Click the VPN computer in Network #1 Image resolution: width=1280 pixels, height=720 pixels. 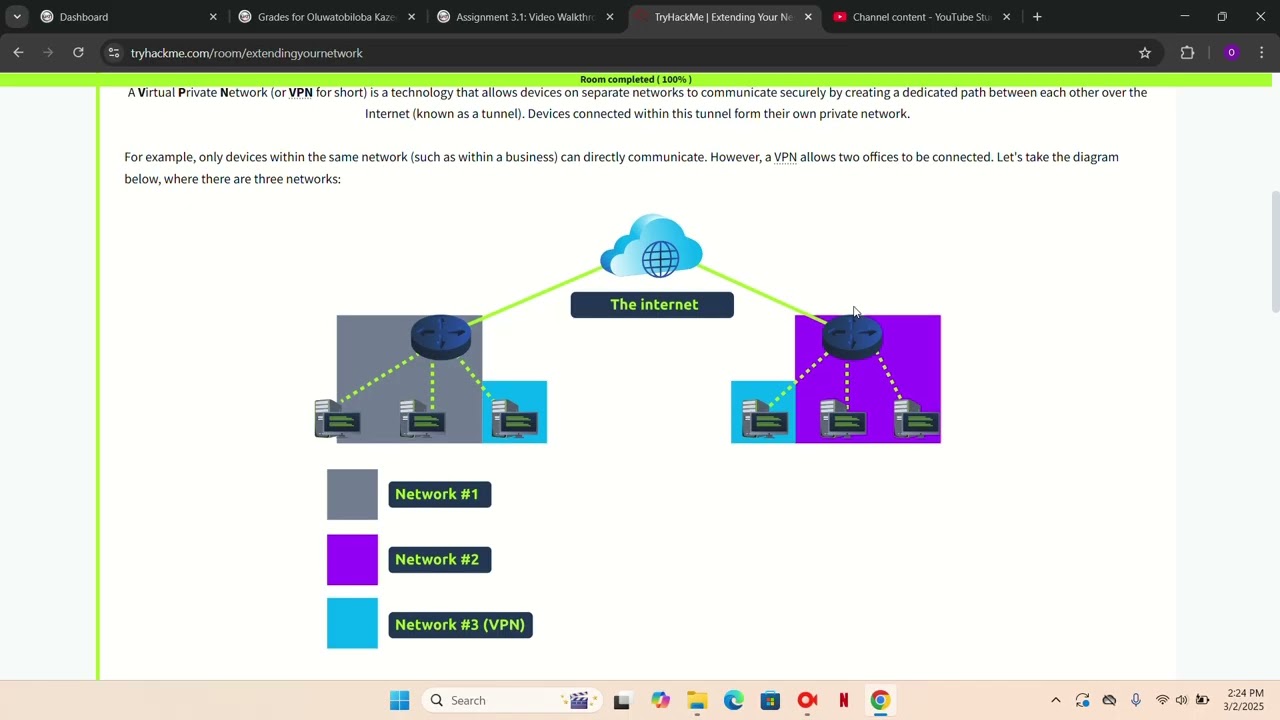515,418
